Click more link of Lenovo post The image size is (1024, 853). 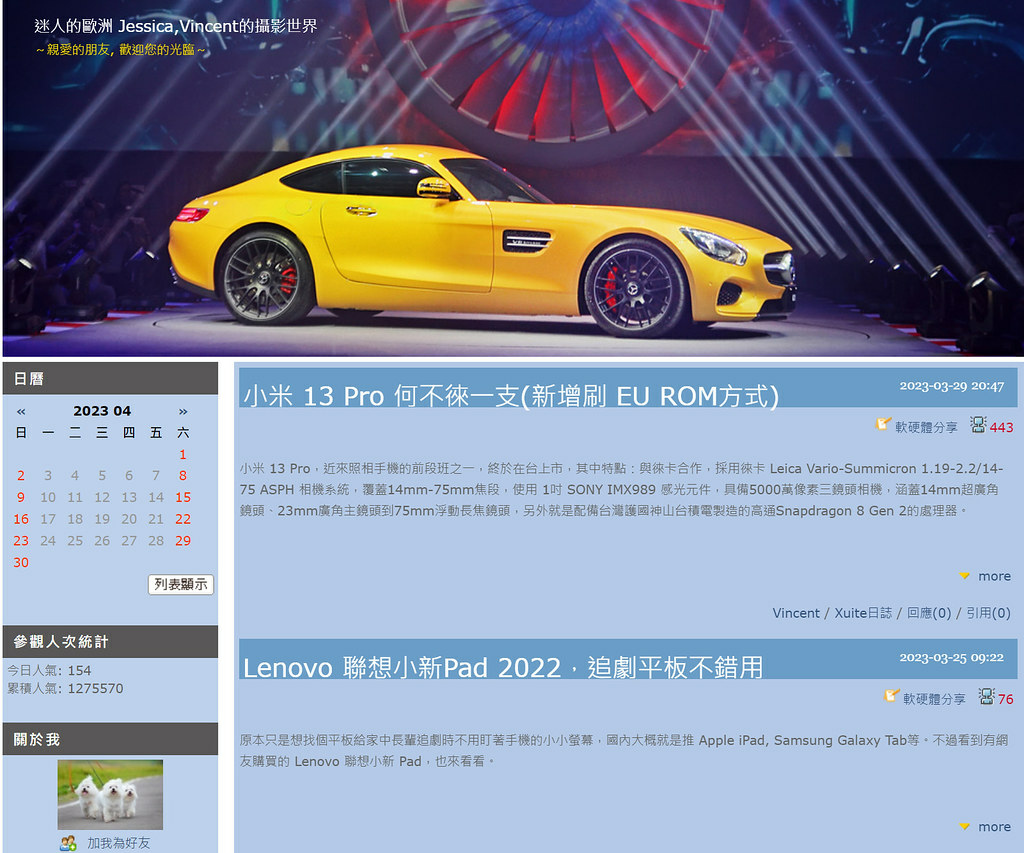[994, 827]
